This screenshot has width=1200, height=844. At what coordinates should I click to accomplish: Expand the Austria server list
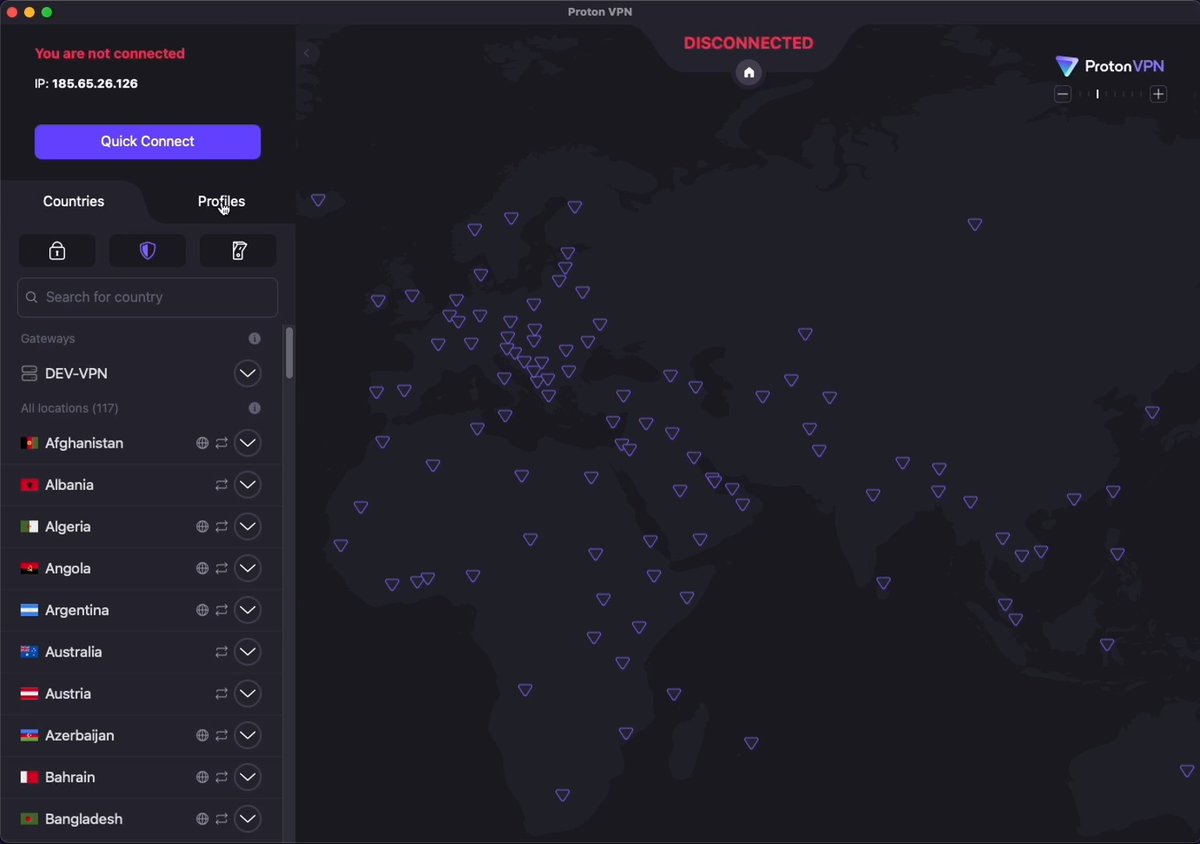(247, 694)
